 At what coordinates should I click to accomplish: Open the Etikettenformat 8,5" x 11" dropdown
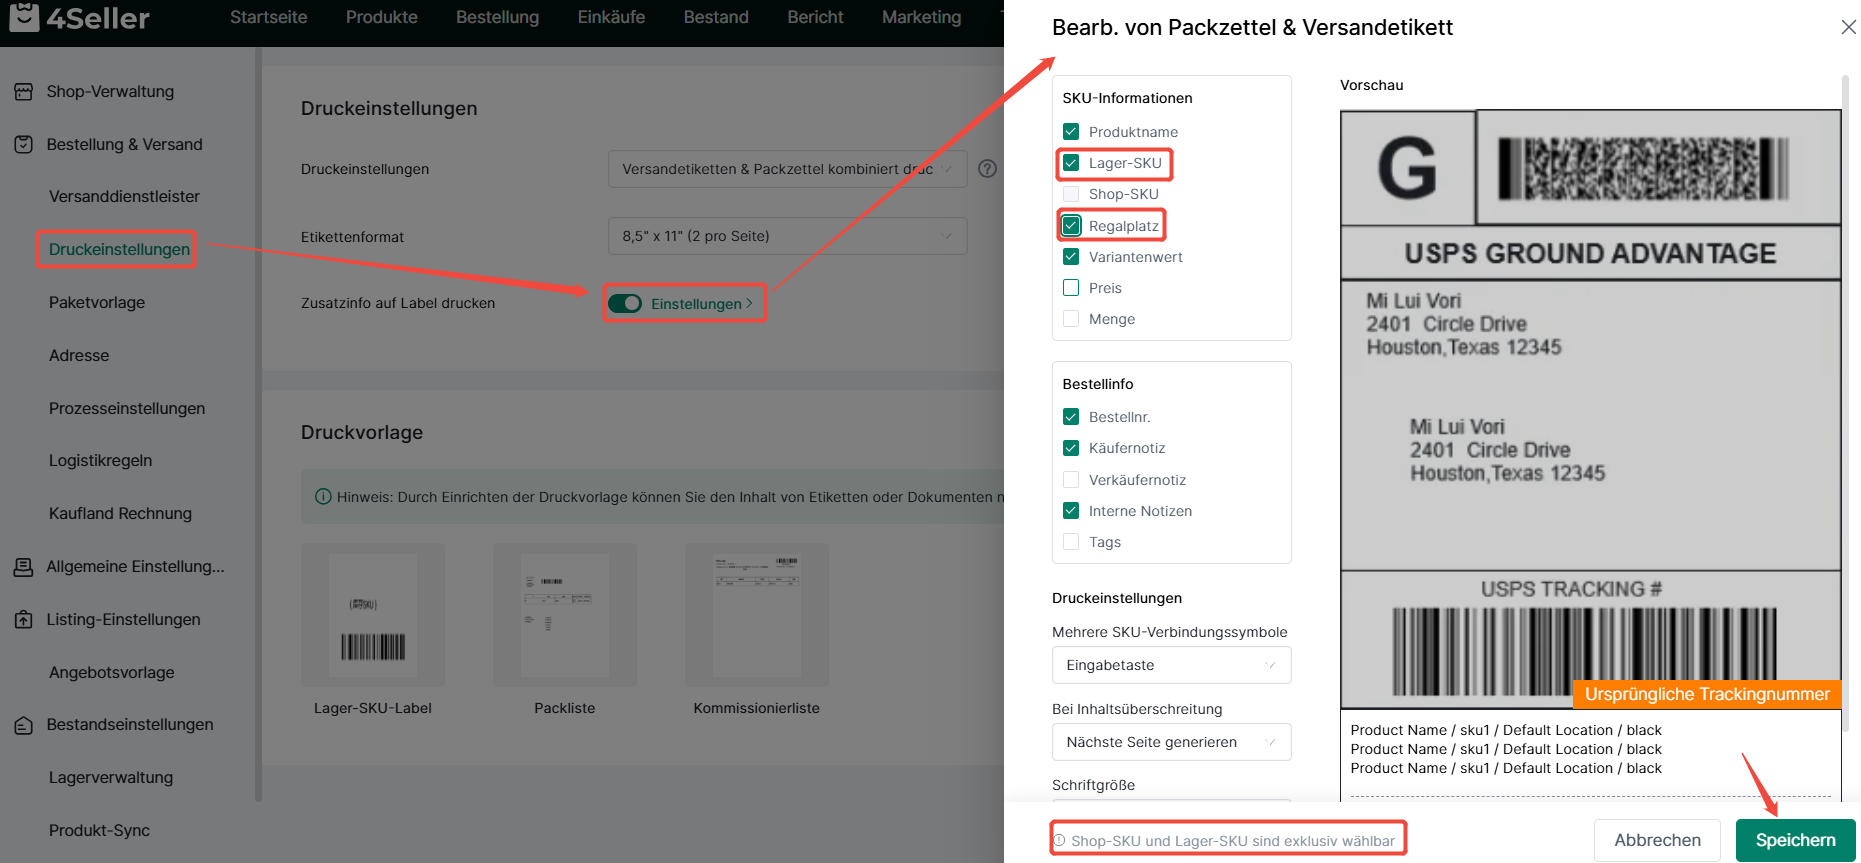tap(787, 236)
